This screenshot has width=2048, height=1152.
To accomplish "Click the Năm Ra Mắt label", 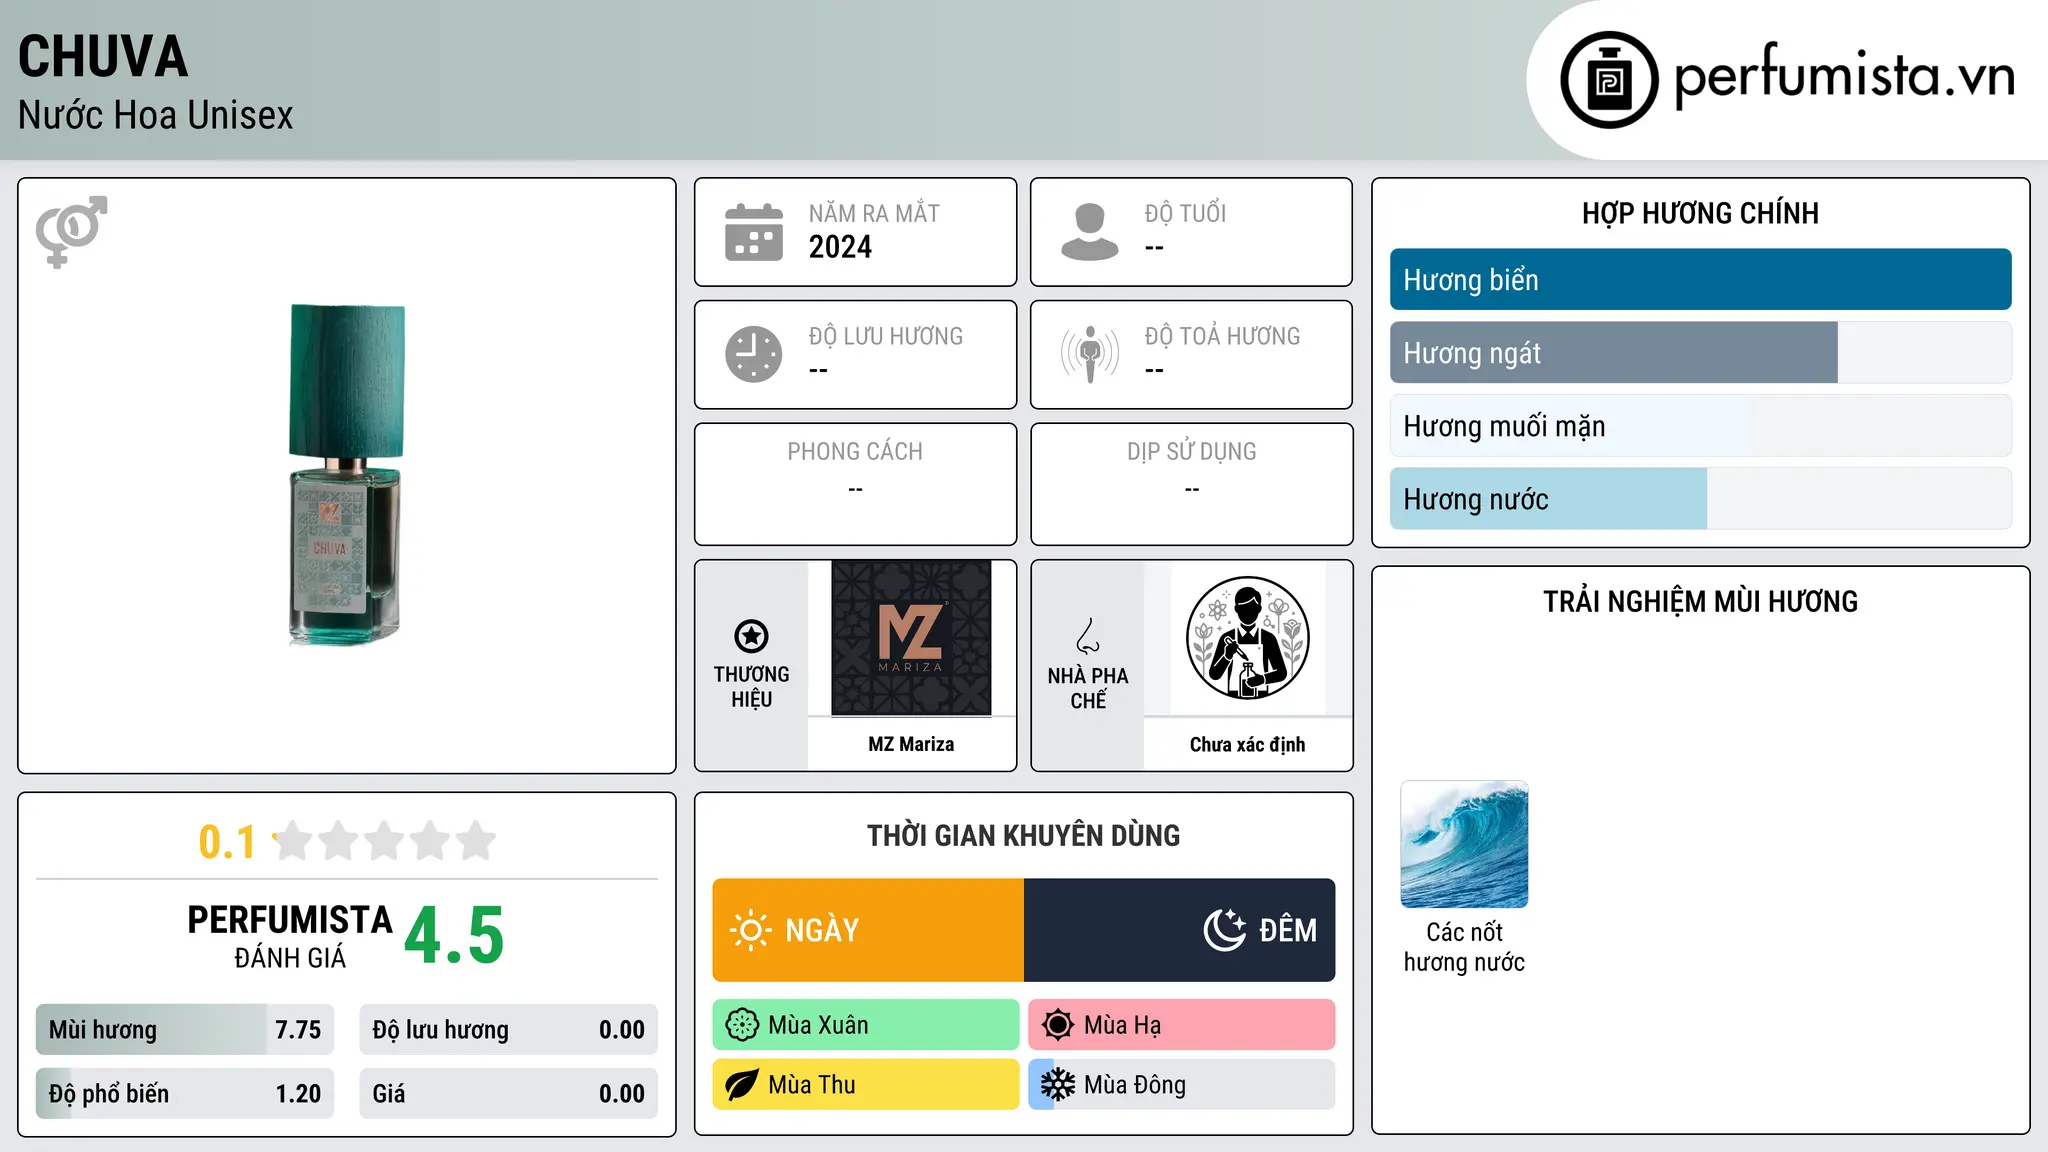I will [874, 213].
